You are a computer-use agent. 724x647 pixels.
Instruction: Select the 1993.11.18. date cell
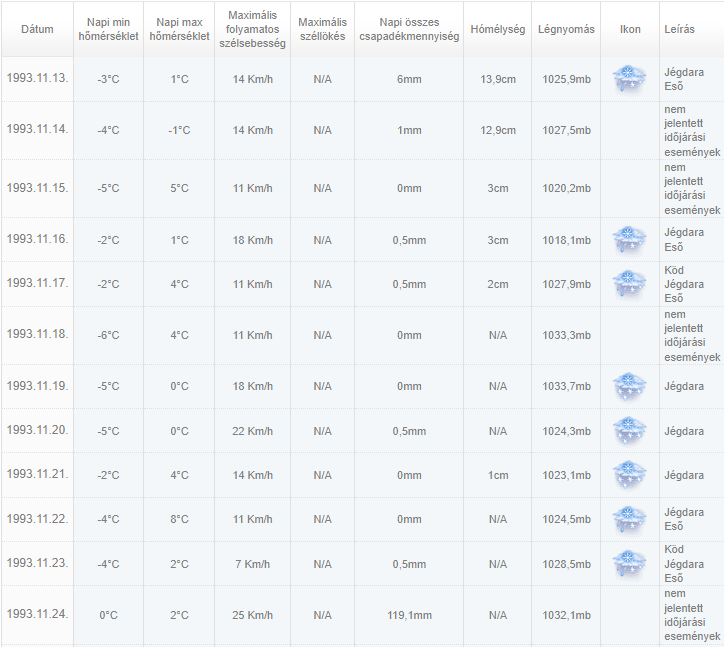tap(38, 333)
